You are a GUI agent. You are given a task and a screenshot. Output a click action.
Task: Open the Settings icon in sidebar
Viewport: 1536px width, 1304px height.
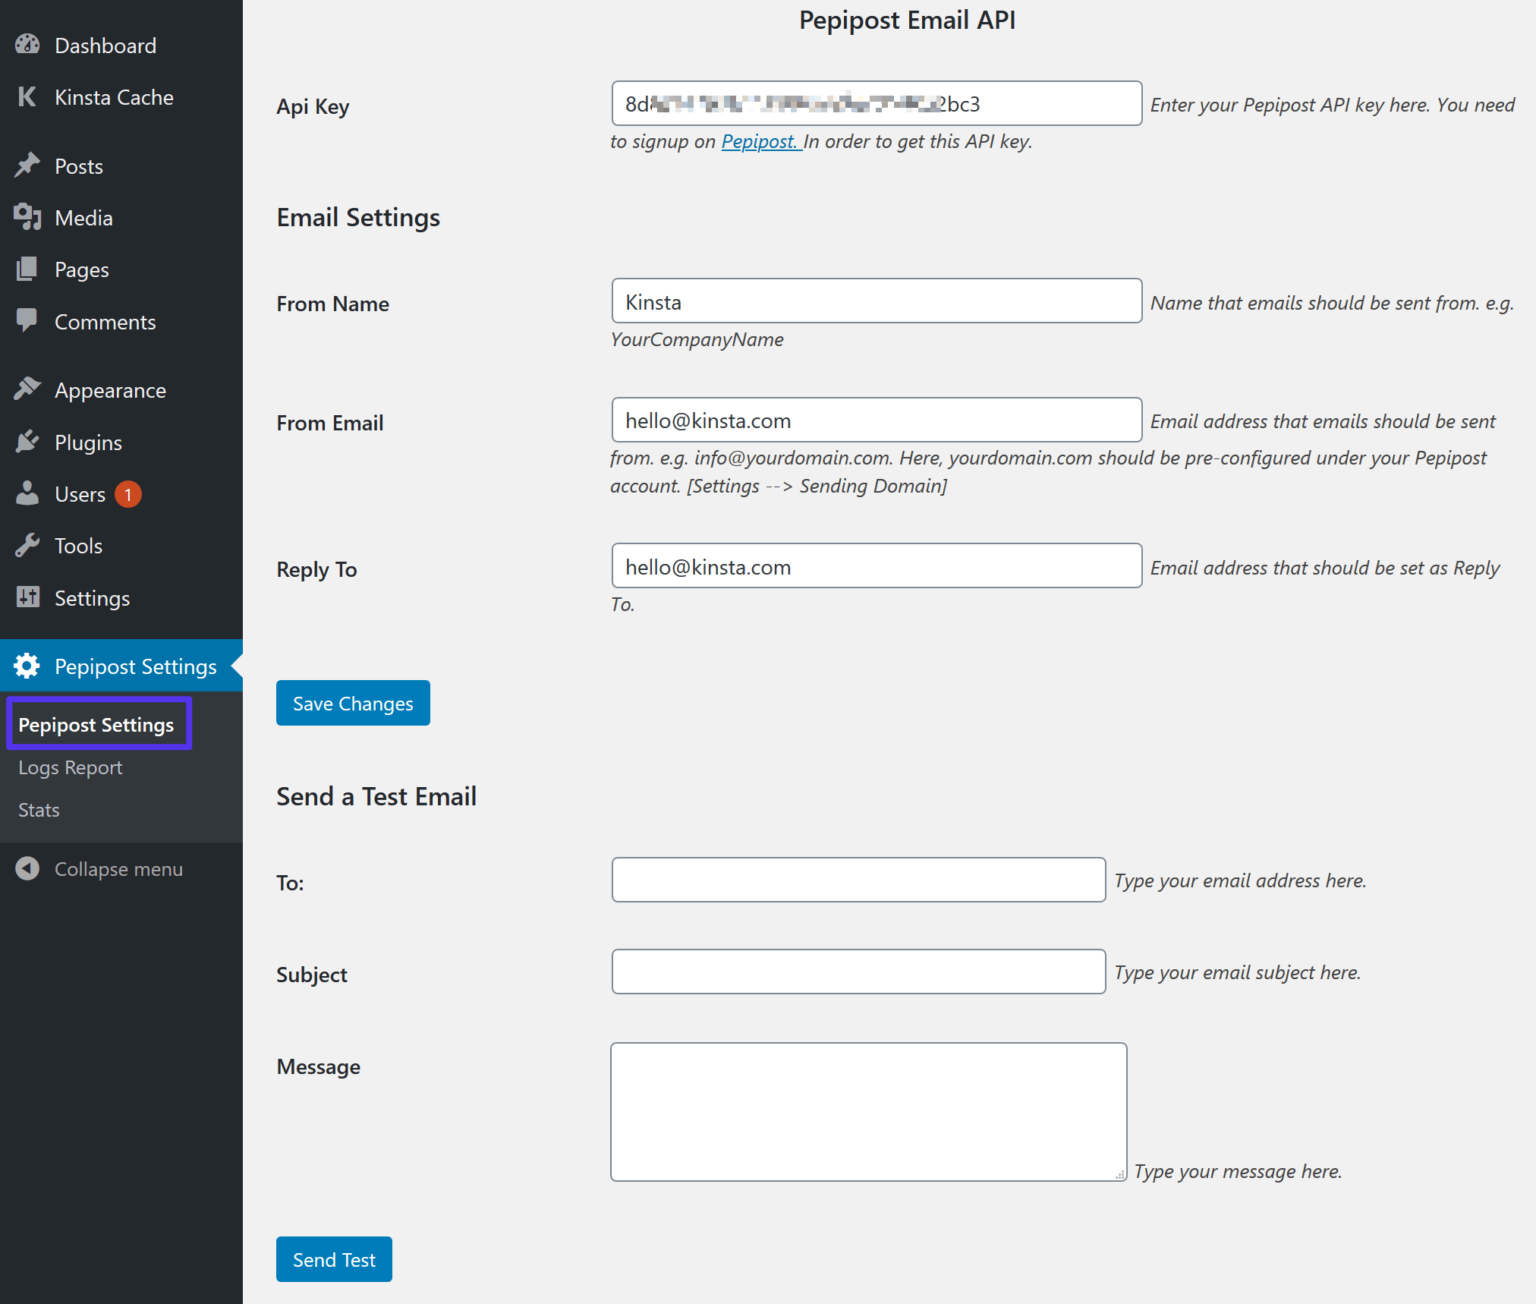27,597
